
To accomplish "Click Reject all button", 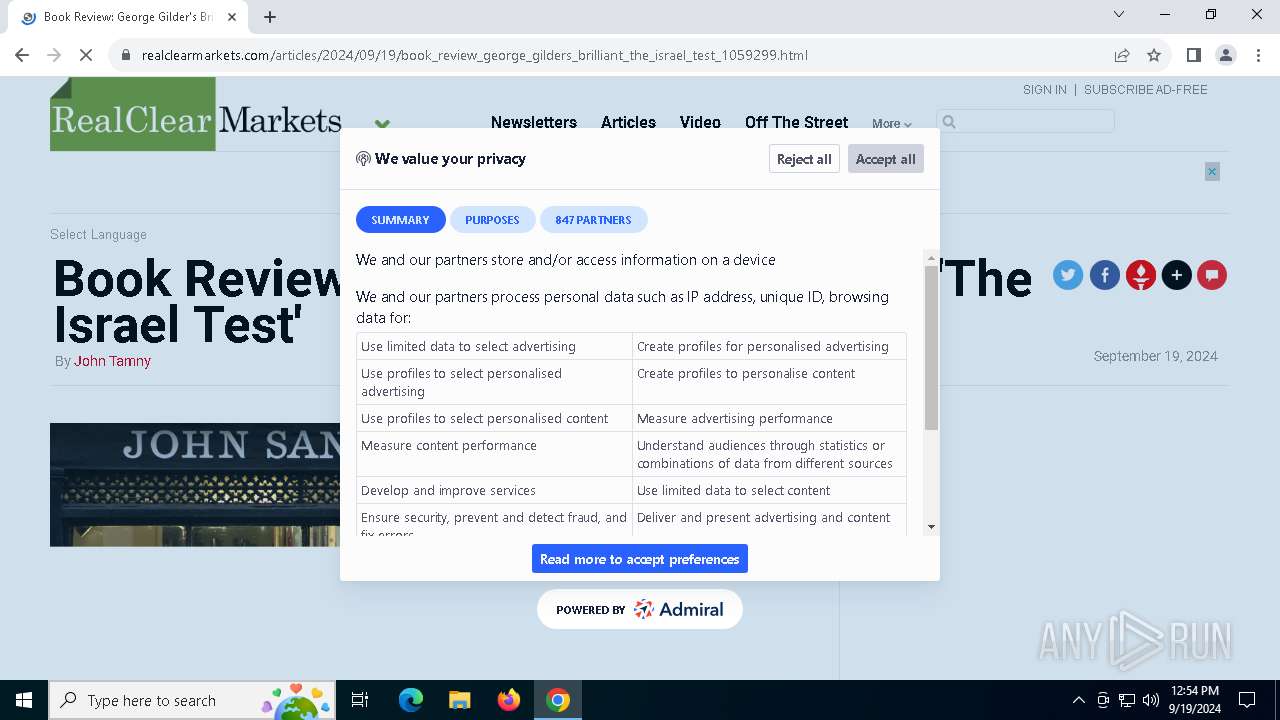I will click(804, 159).
